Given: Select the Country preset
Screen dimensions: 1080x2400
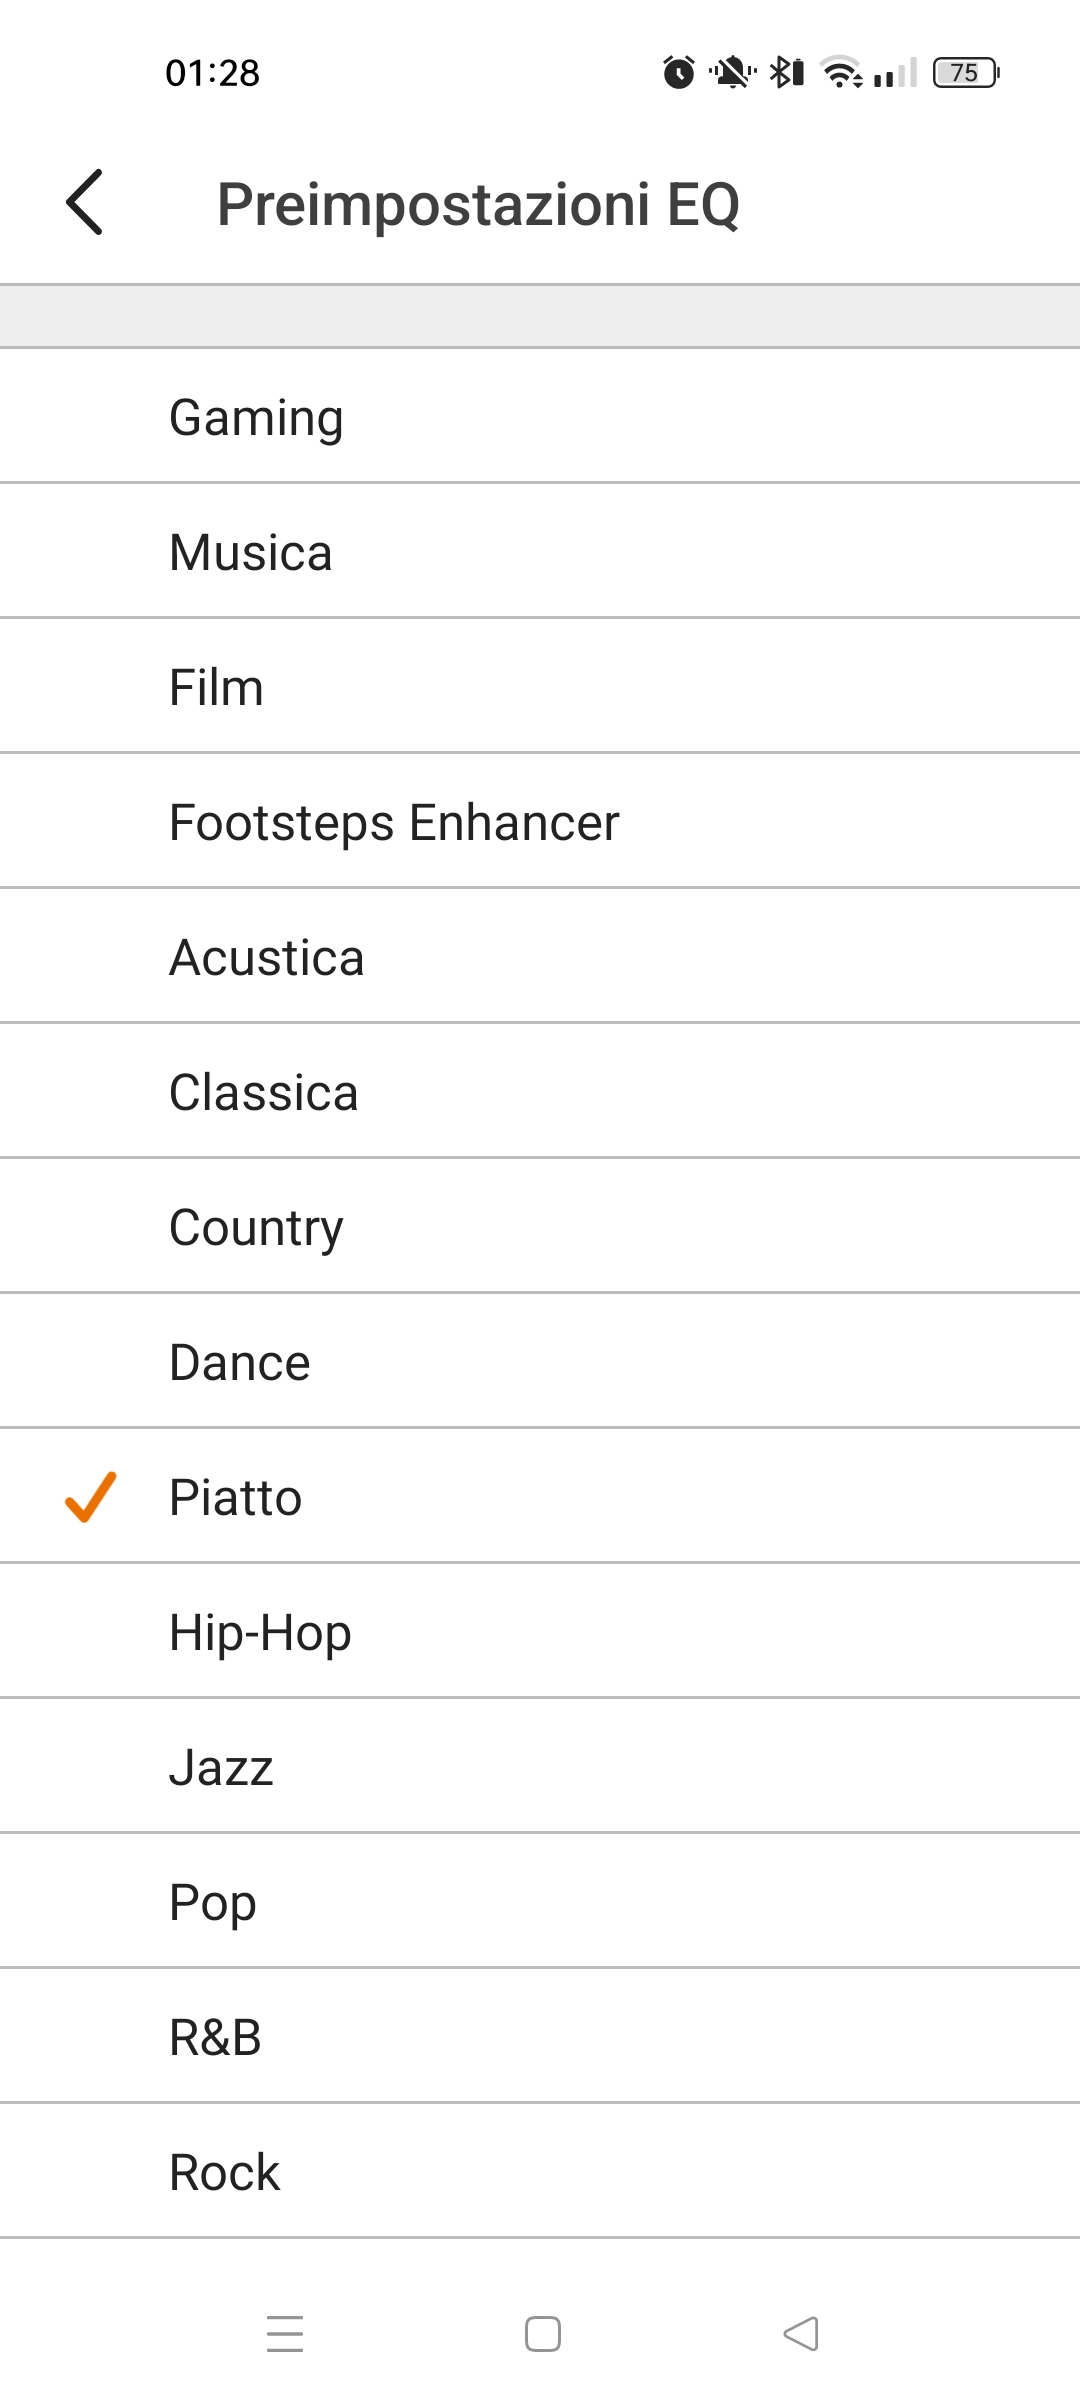Looking at the screenshot, I should [540, 1226].
